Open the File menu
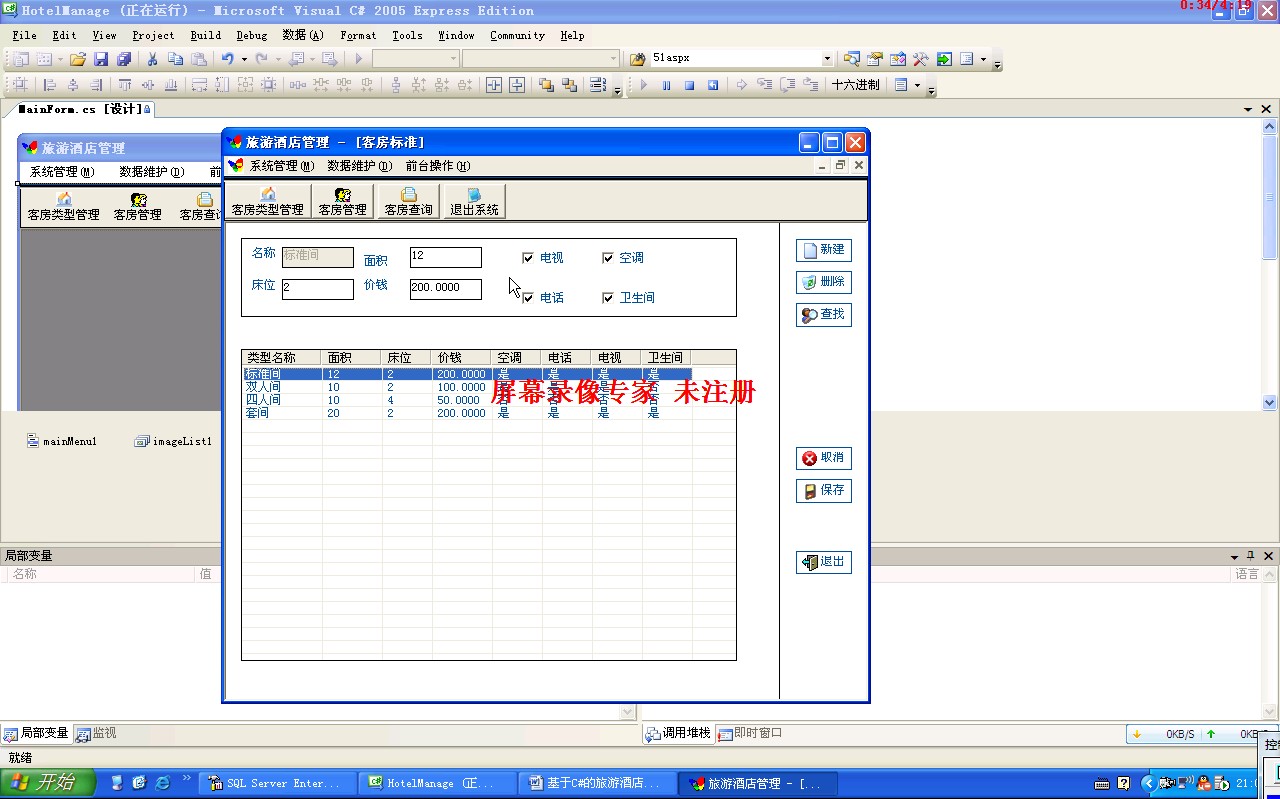The image size is (1280, 799). pos(24,35)
